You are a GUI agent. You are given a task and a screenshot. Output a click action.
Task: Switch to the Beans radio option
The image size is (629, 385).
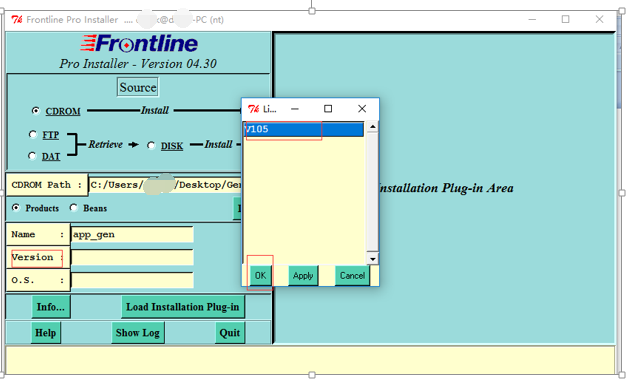click(x=73, y=208)
